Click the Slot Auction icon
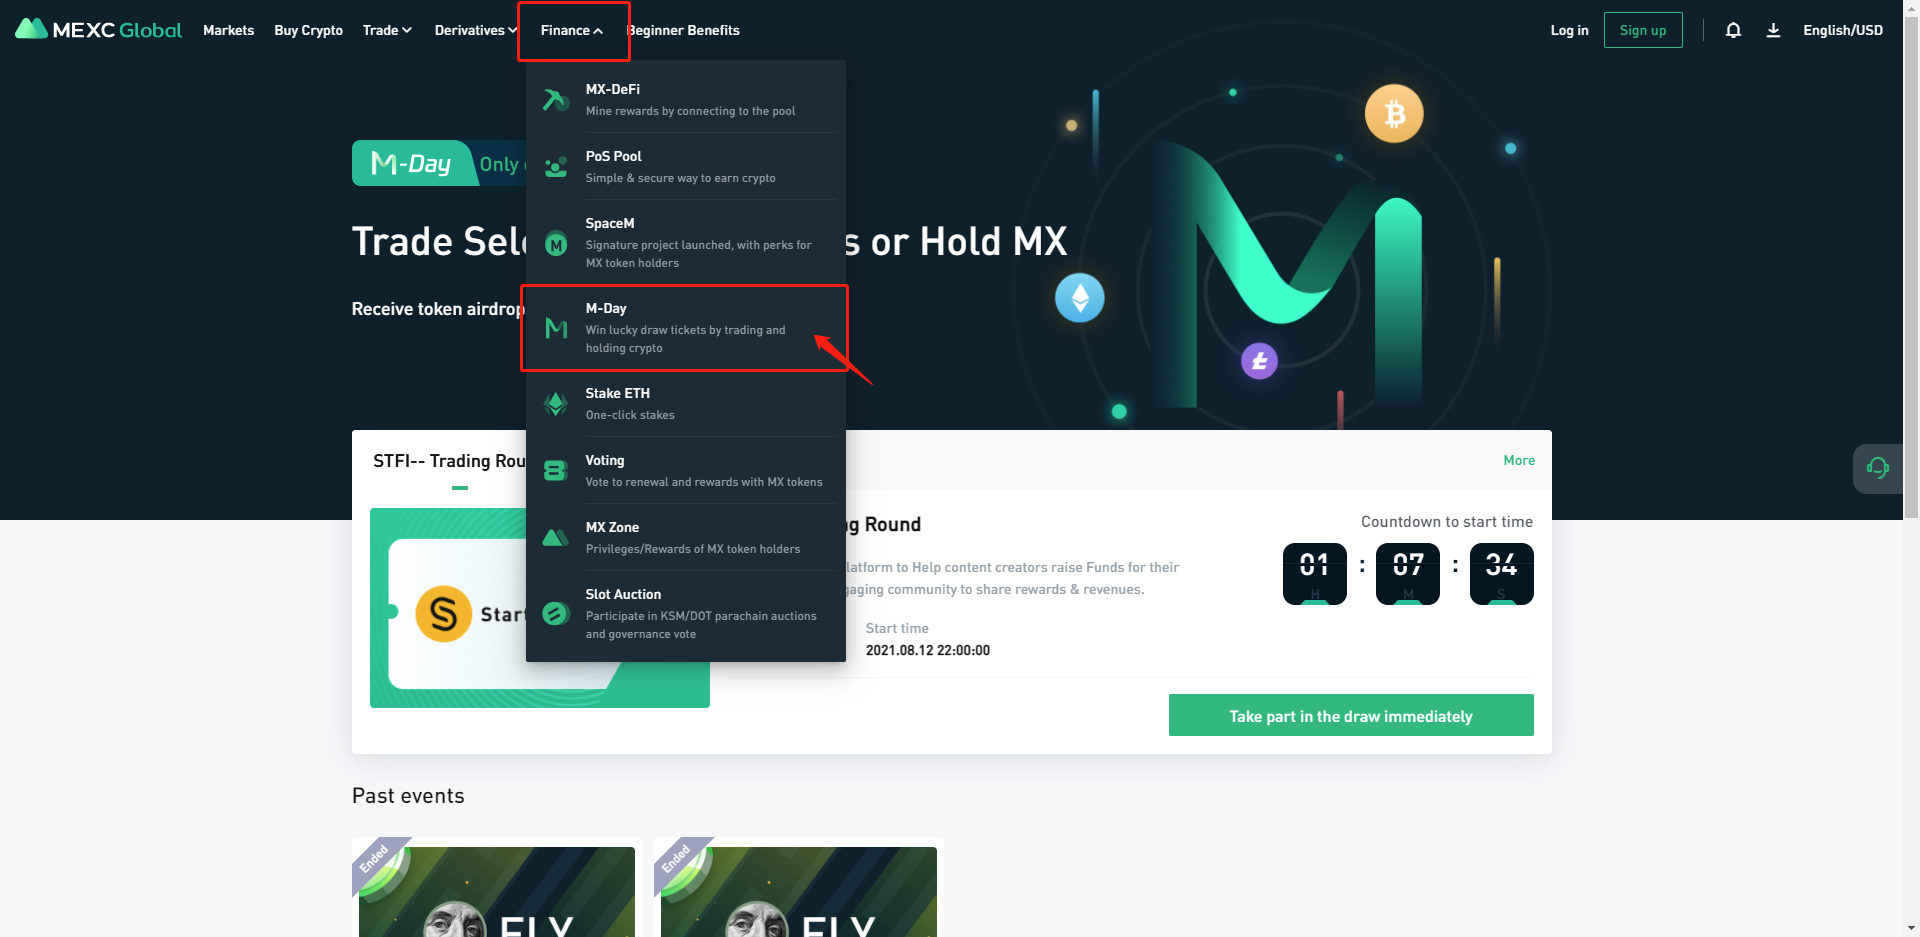This screenshot has height=937, width=1920. pos(556,614)
